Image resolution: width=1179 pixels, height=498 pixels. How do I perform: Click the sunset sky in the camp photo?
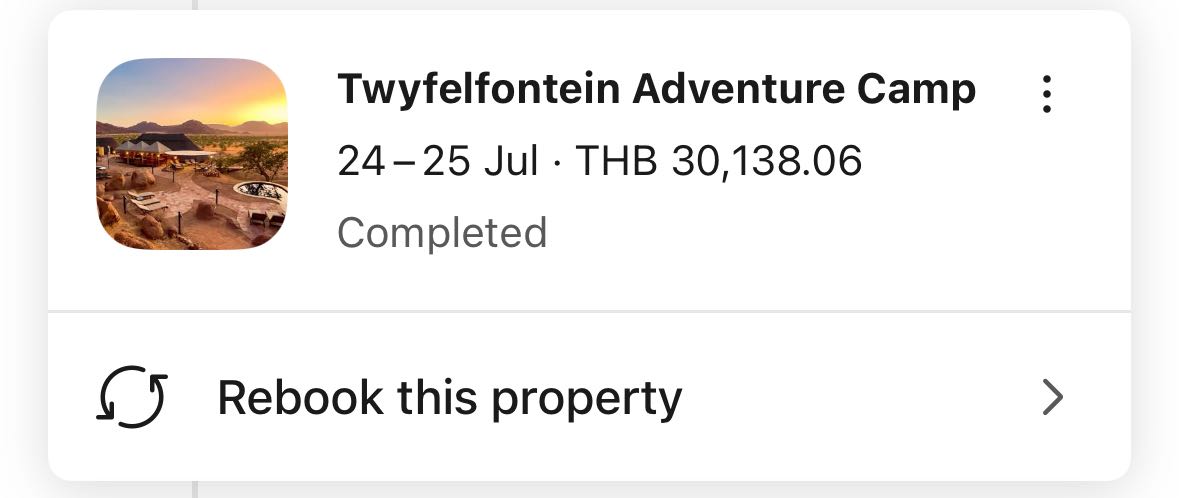pos(192,89)
